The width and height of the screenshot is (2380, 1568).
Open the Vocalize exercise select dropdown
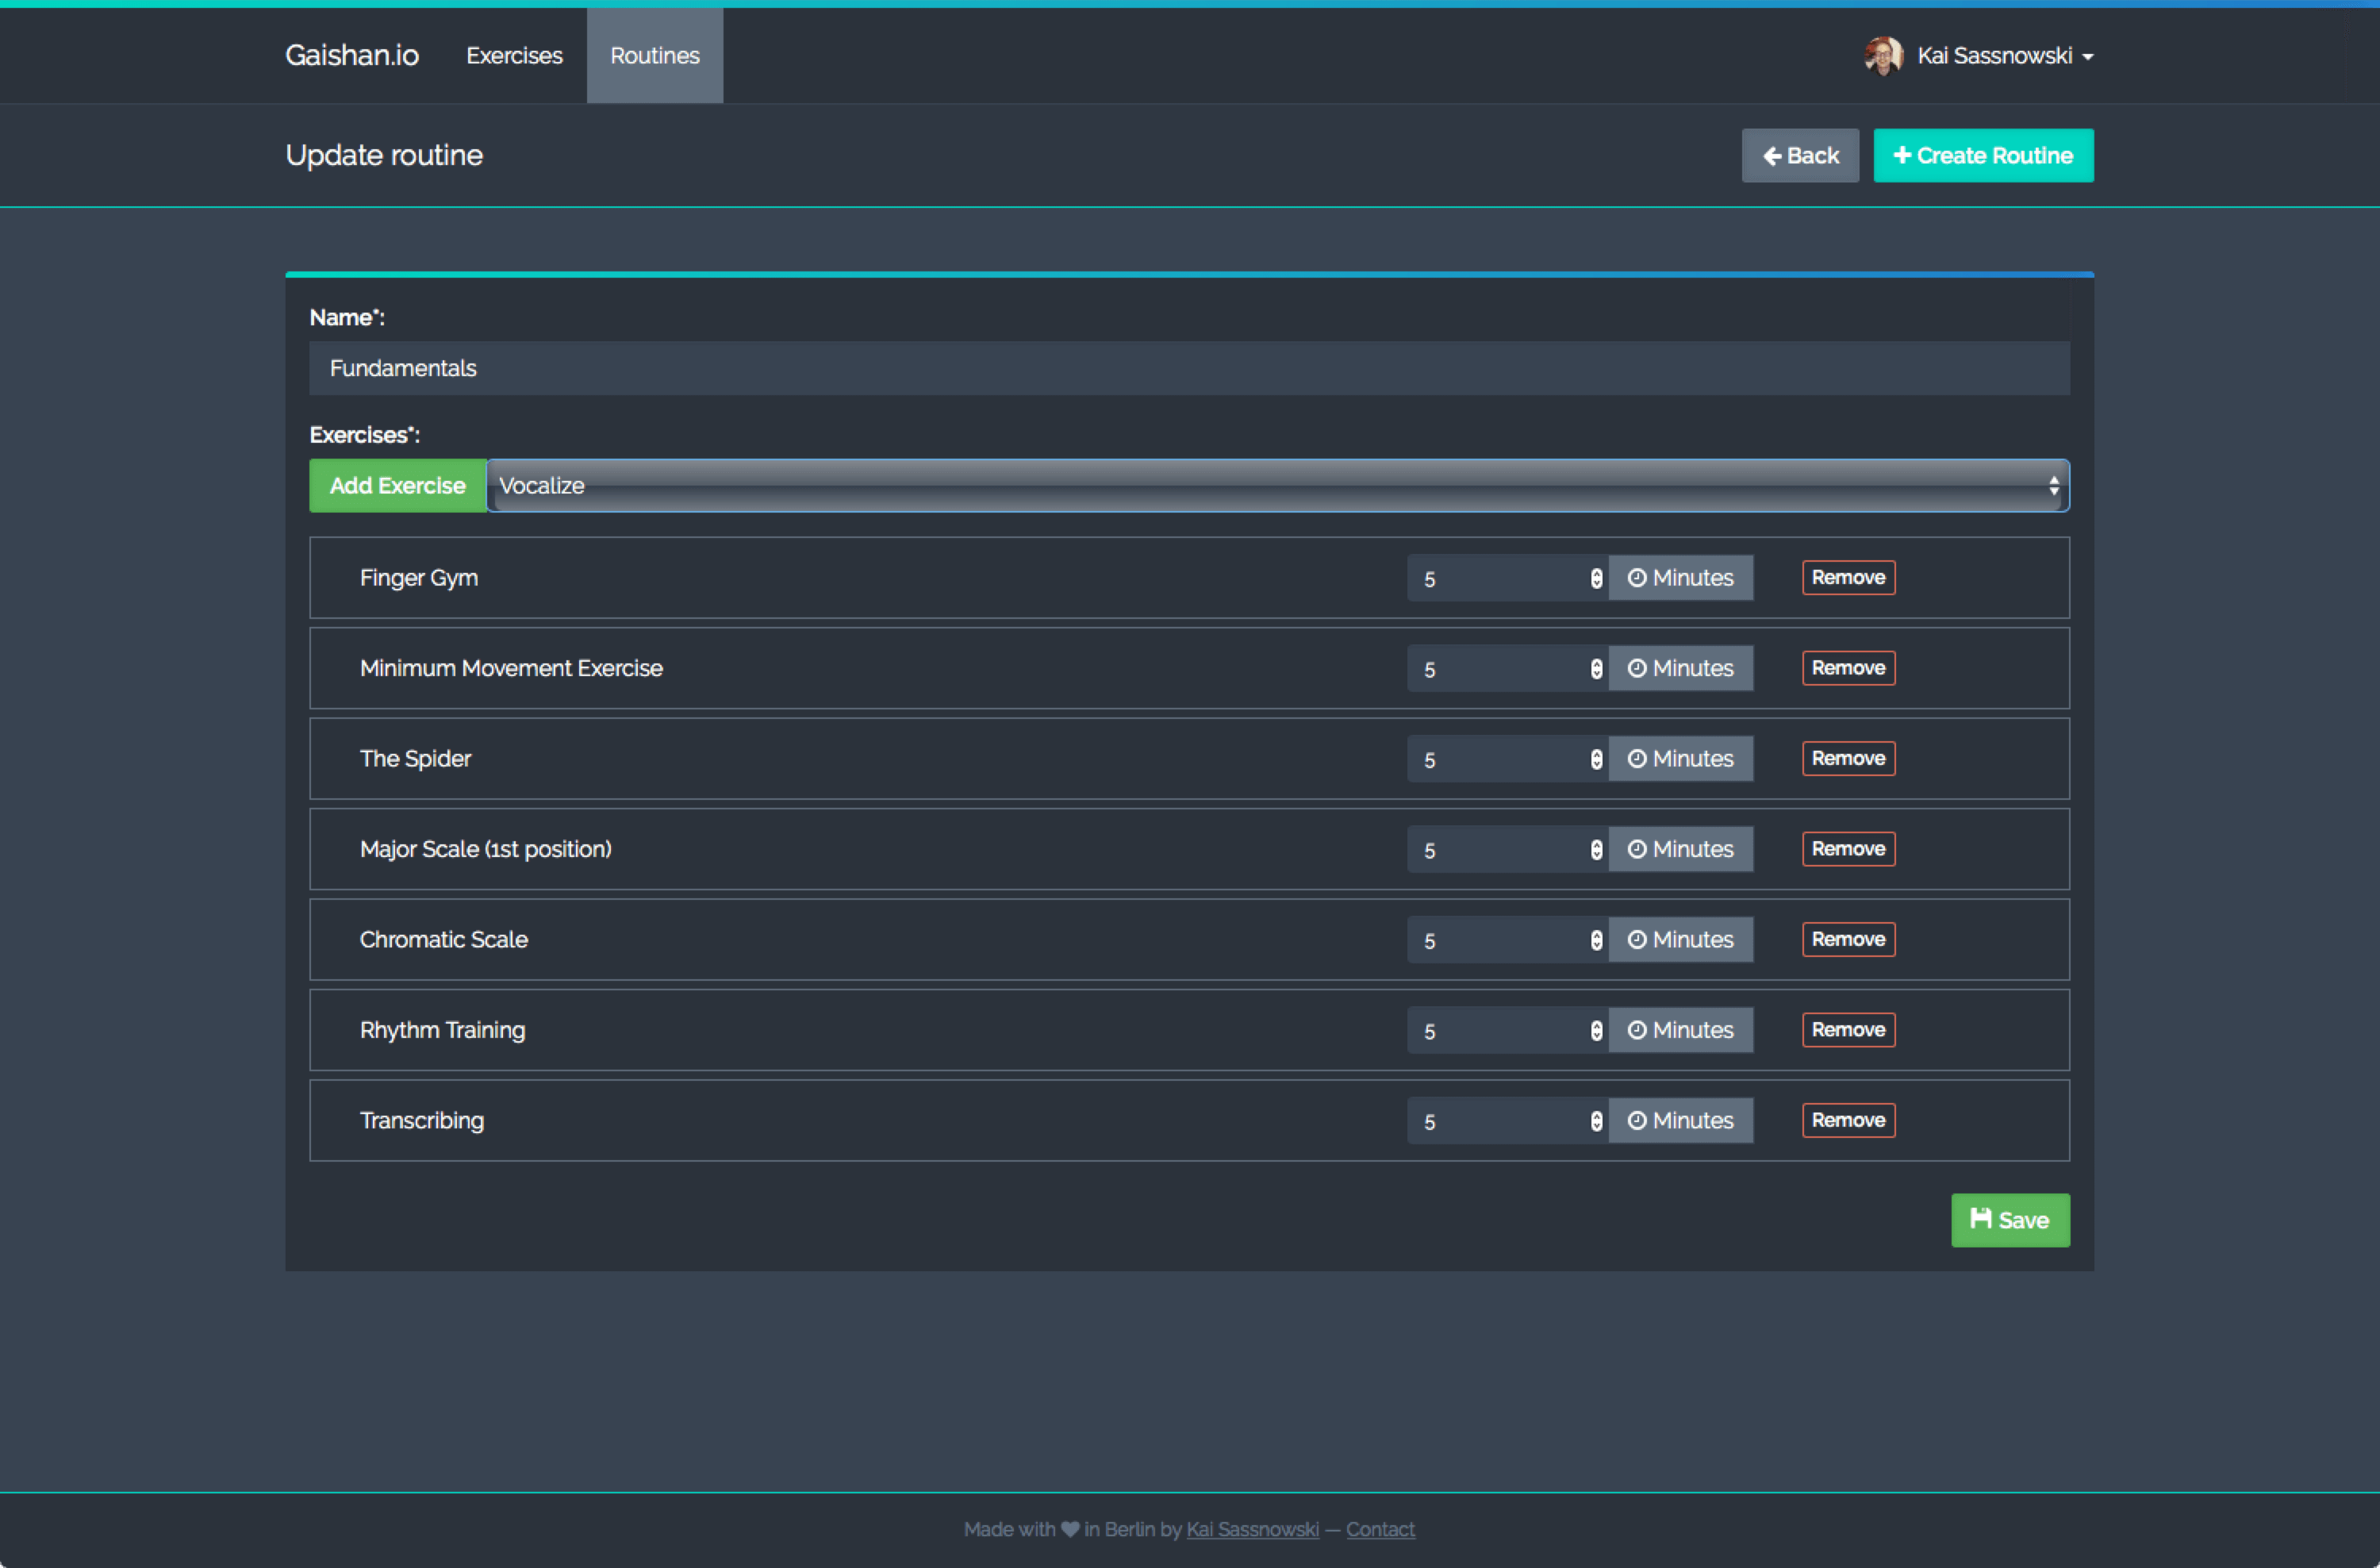click(1278, 485)
